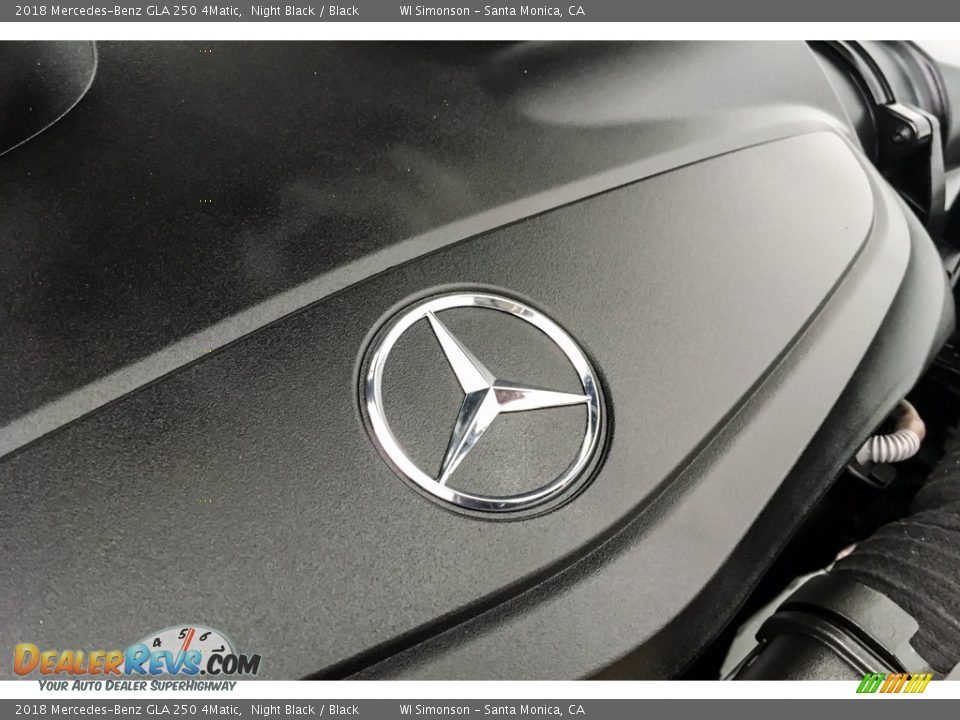Click the bottom caption 'WI Simonson - Santa Monica, CA'
The width and height of the screenshot is (960, 720).
(492, 710)
